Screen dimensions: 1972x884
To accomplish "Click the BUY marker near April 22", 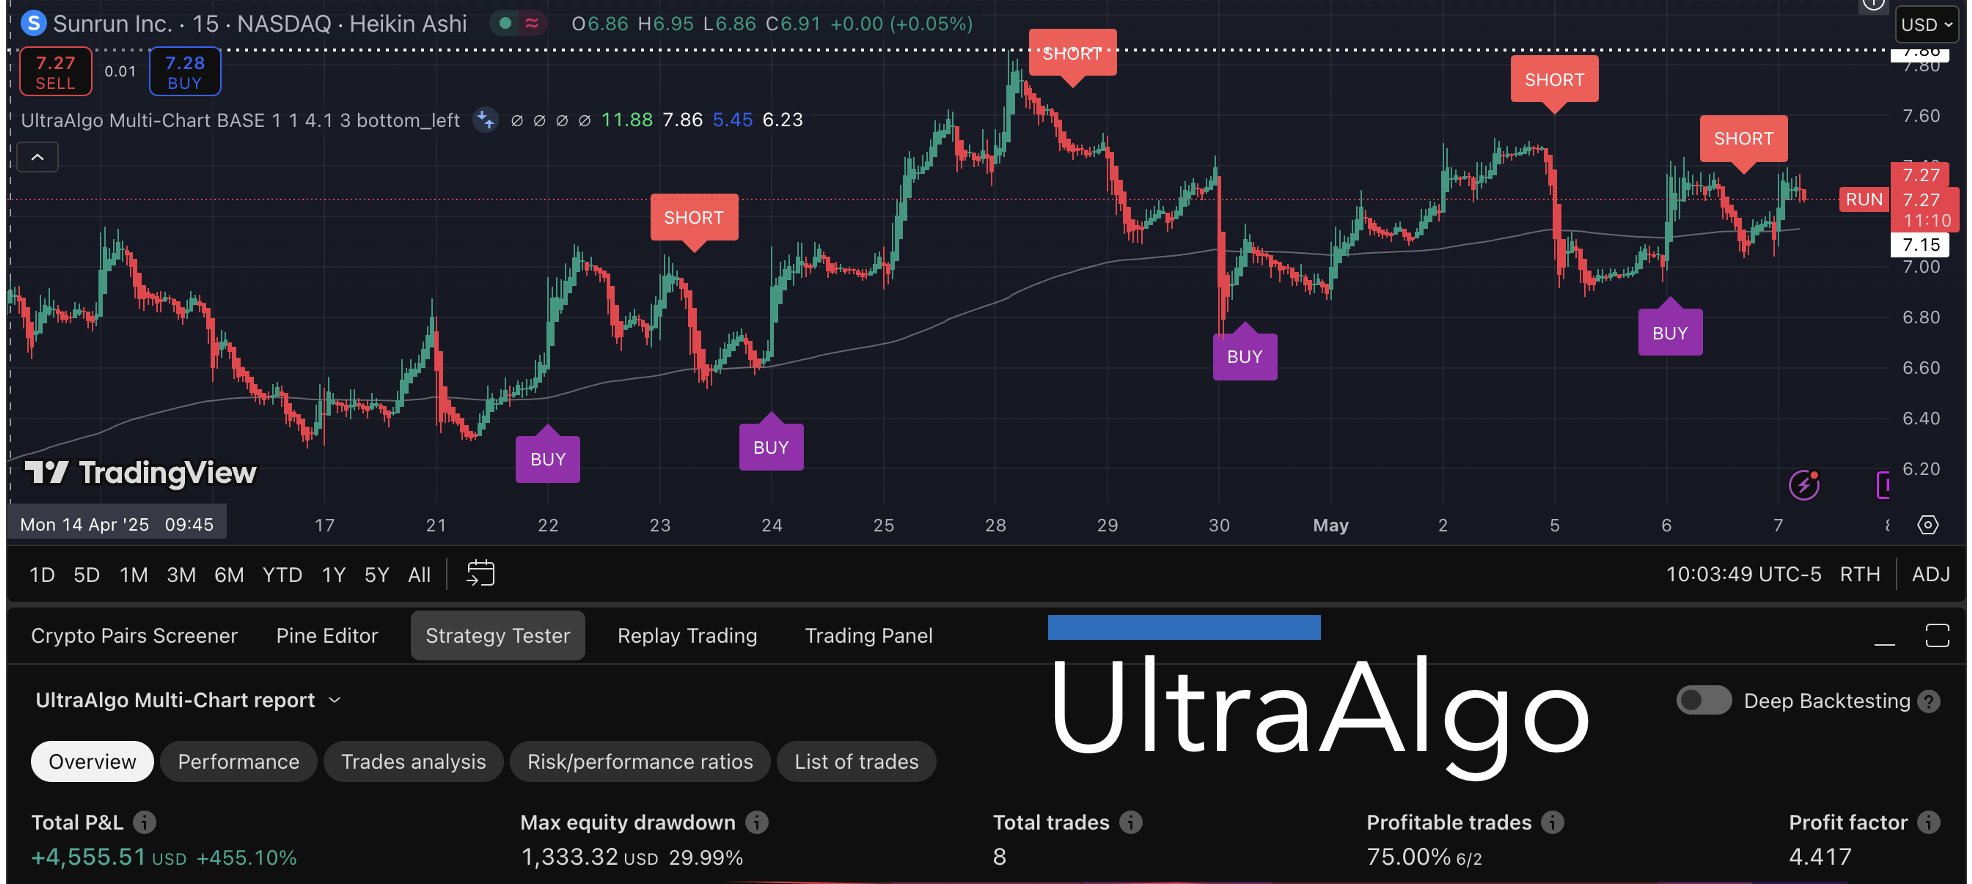I will point(548,458).
